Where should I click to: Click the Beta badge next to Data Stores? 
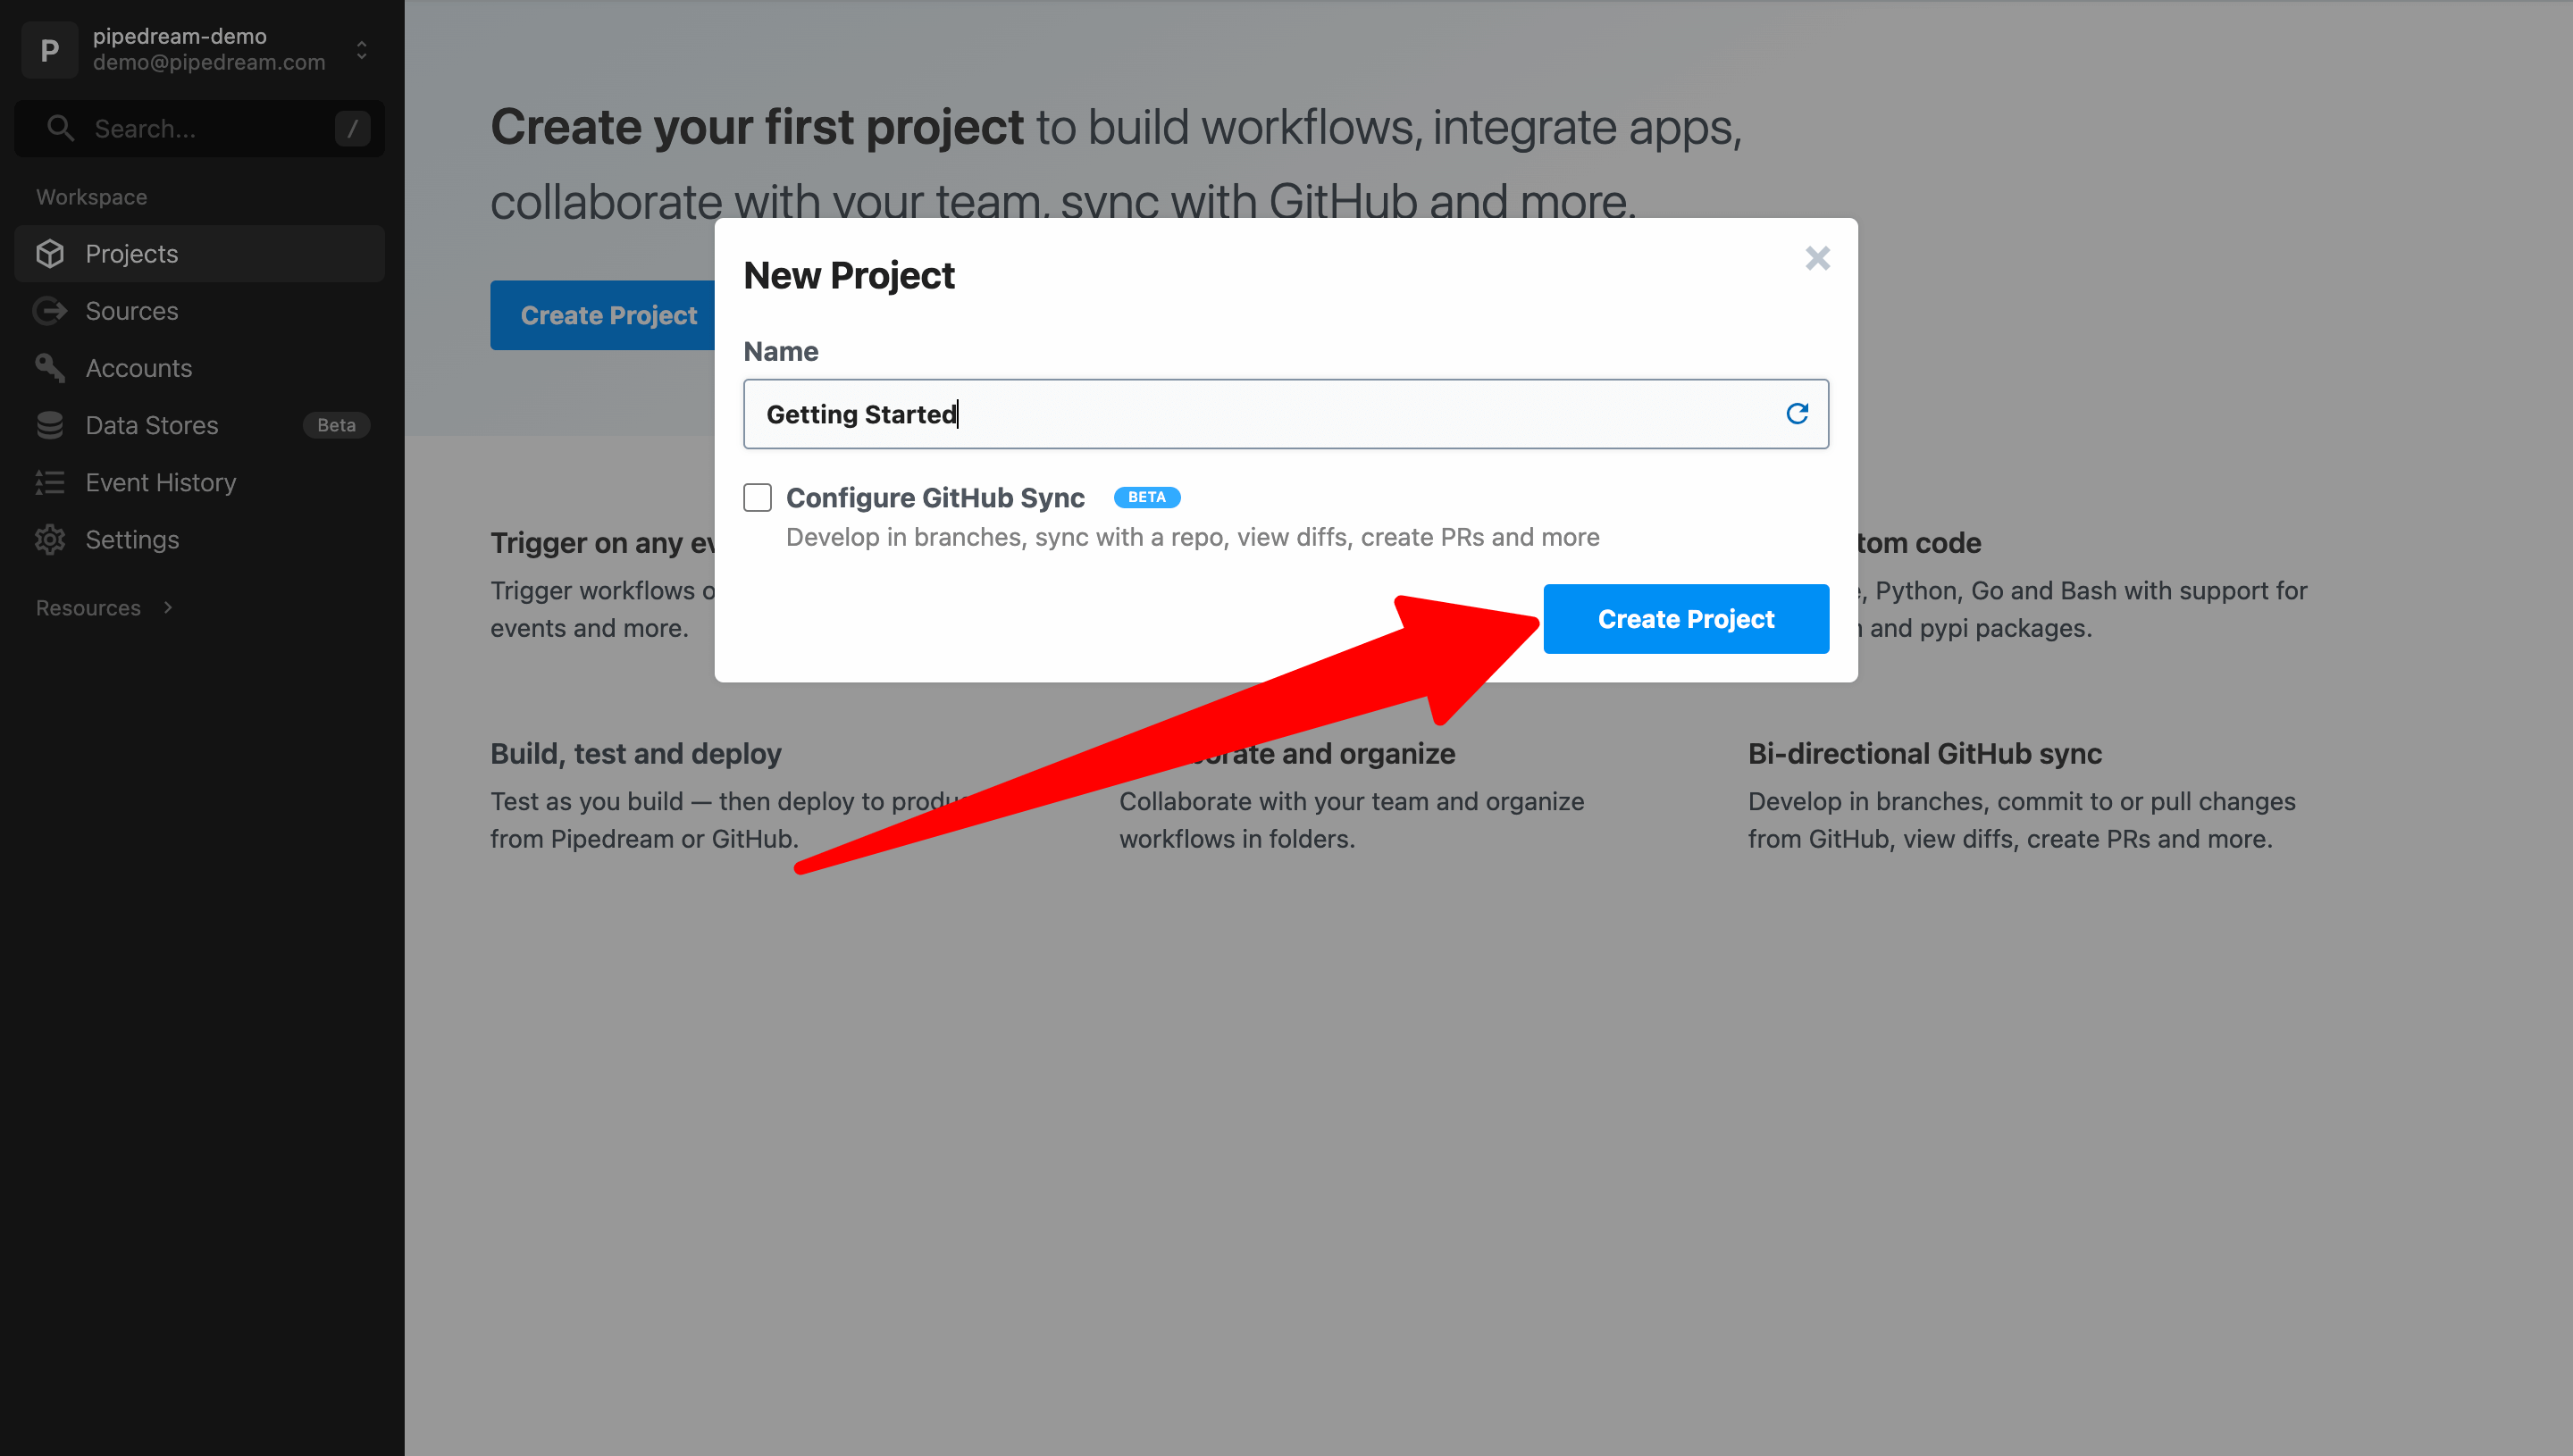point(336,424)
